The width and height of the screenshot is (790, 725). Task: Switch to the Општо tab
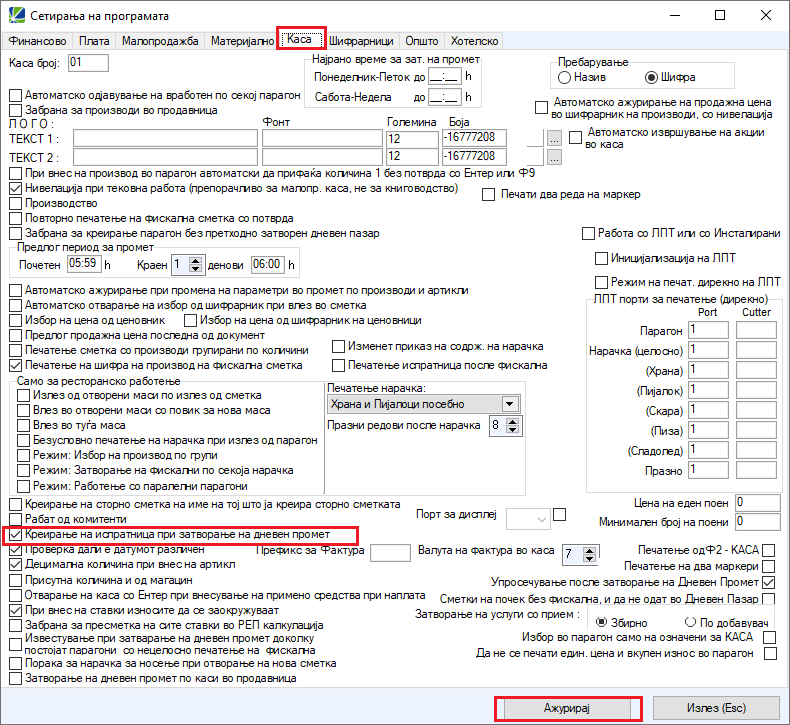click(x=422, y=41)
